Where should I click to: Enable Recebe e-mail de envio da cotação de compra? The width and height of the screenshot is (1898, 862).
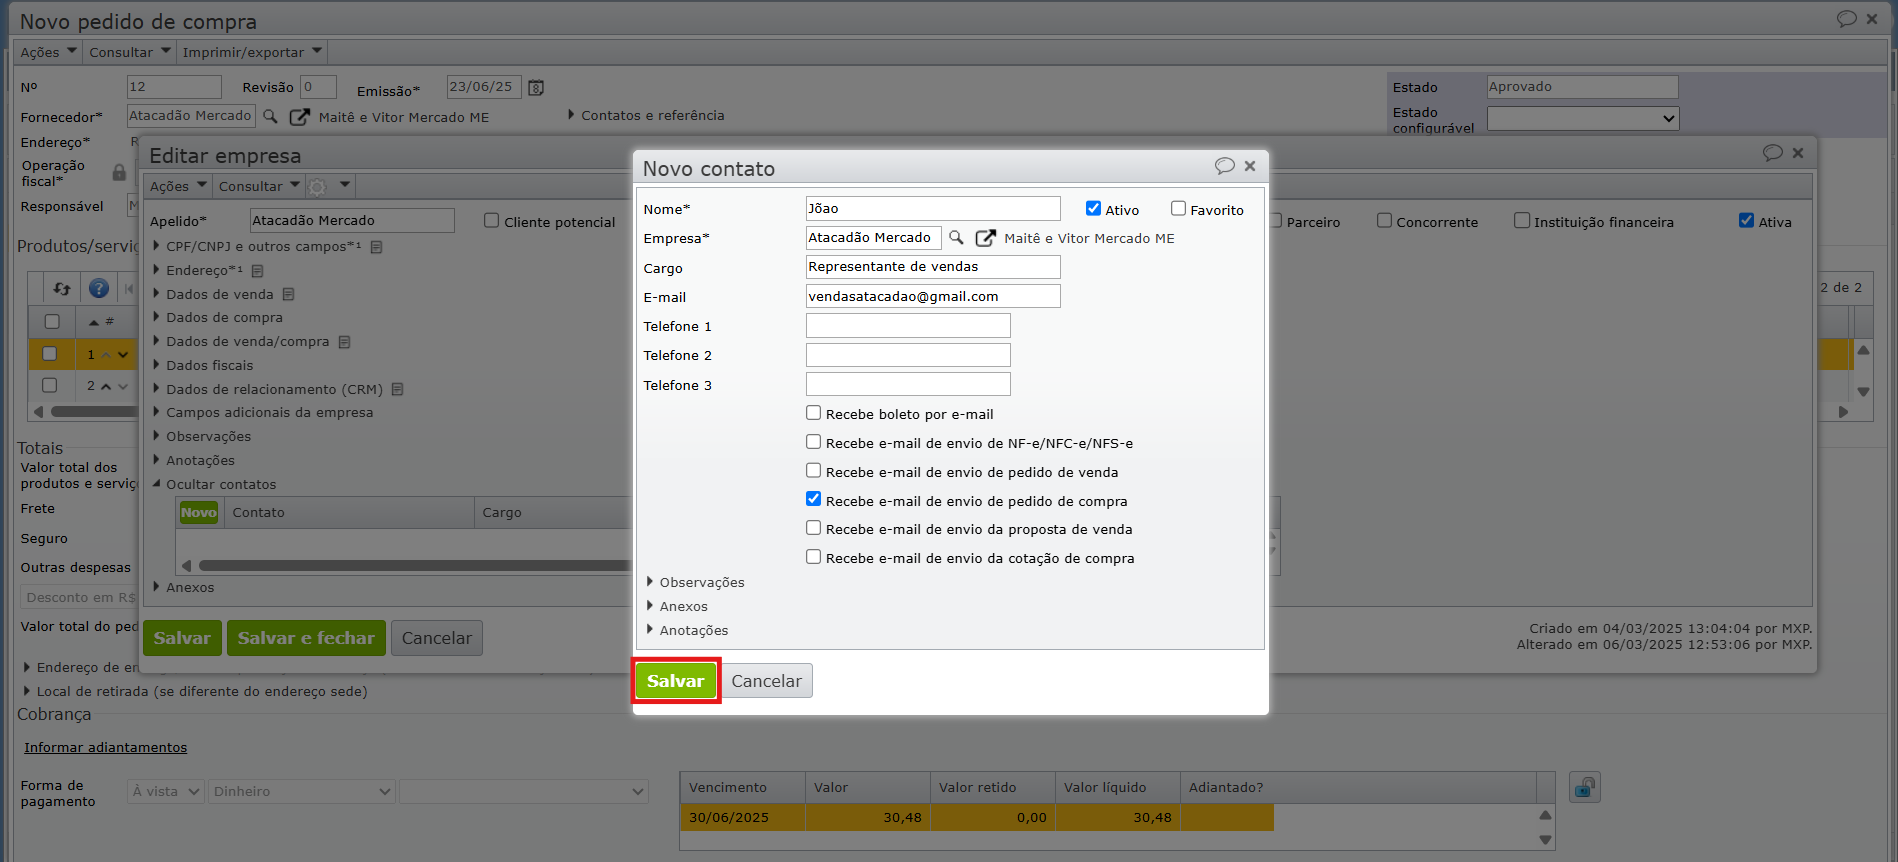814,557
